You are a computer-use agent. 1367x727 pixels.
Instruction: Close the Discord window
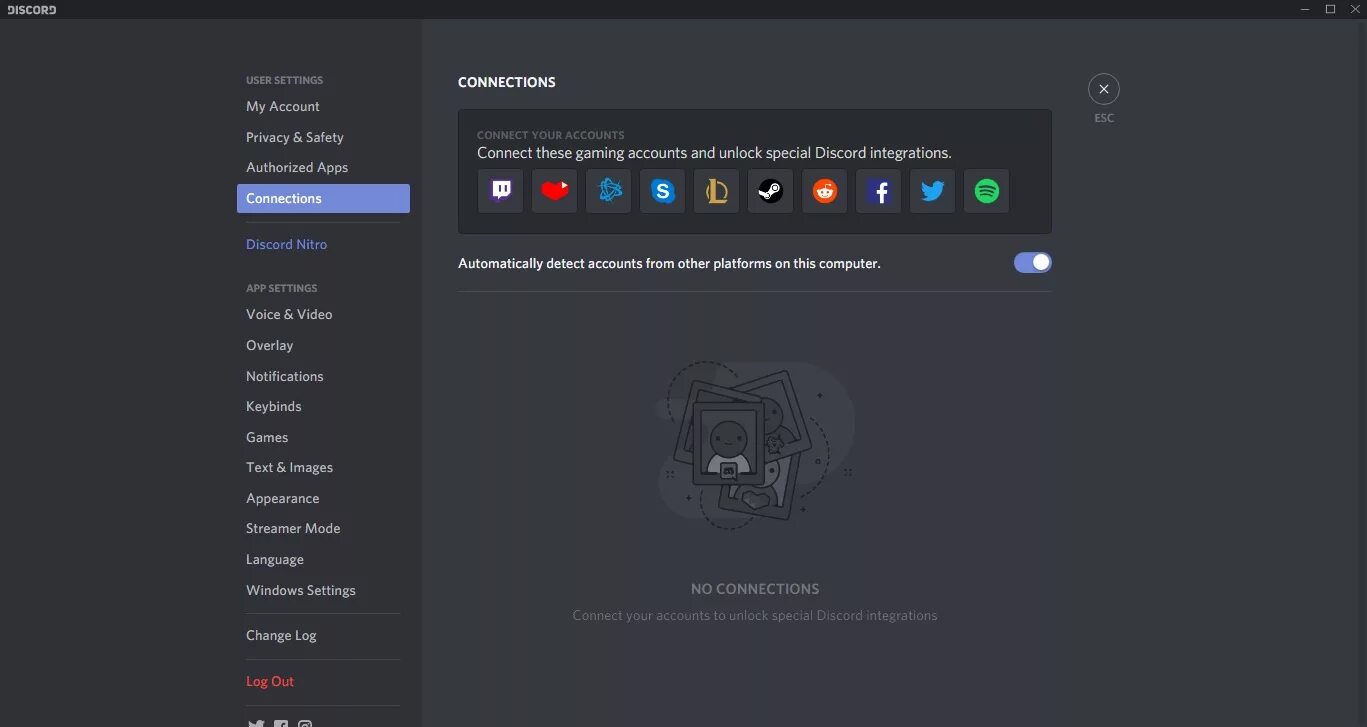click(x=1355, y=9)
